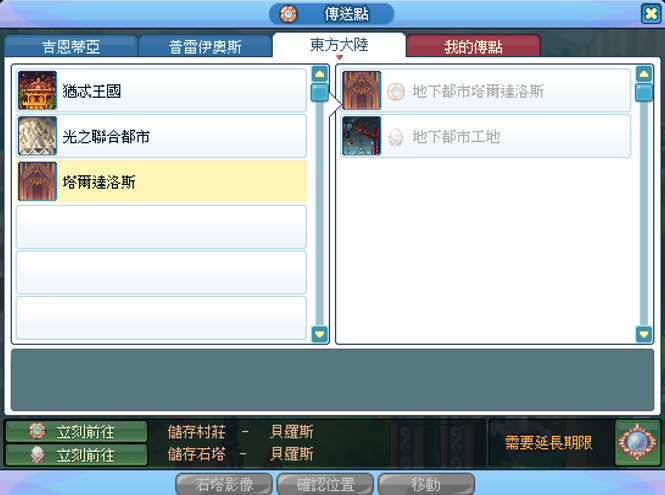Select the red 我的傳點 tab

pyautogui.click(x=473, y=46)
